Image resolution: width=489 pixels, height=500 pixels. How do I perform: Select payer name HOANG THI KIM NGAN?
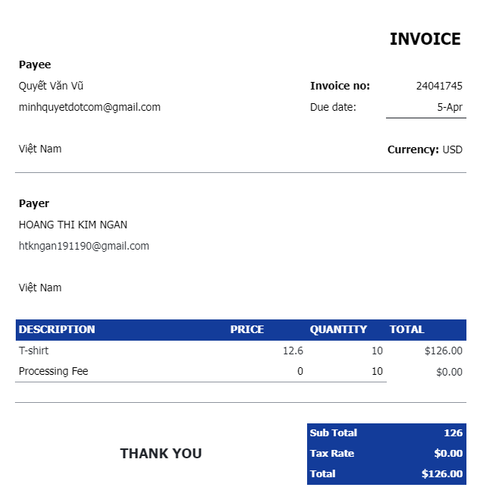(x=73, y=225)
